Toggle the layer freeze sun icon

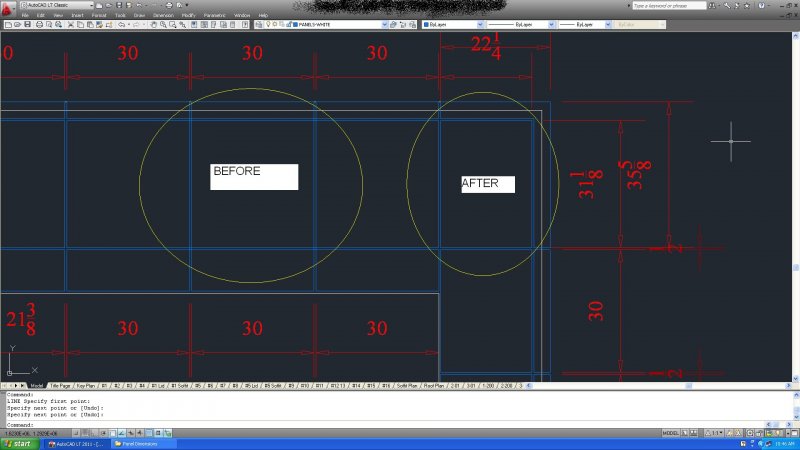275,24
